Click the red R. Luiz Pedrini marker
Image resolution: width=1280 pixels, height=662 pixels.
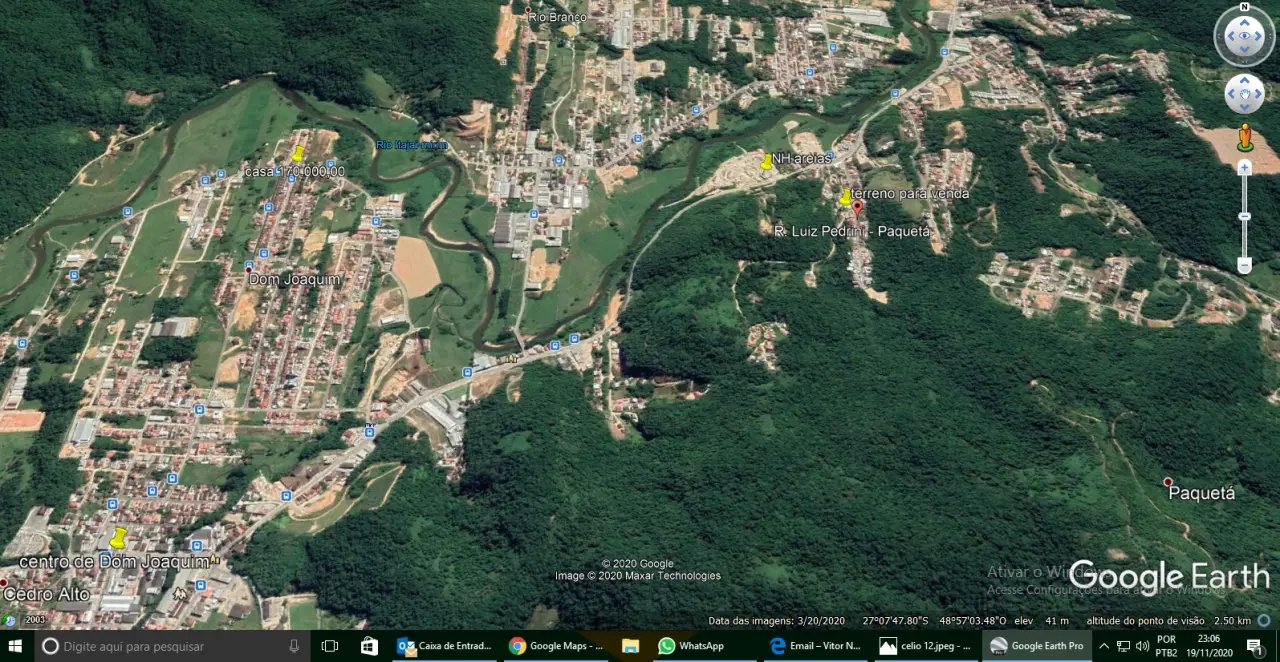(857, 206)
